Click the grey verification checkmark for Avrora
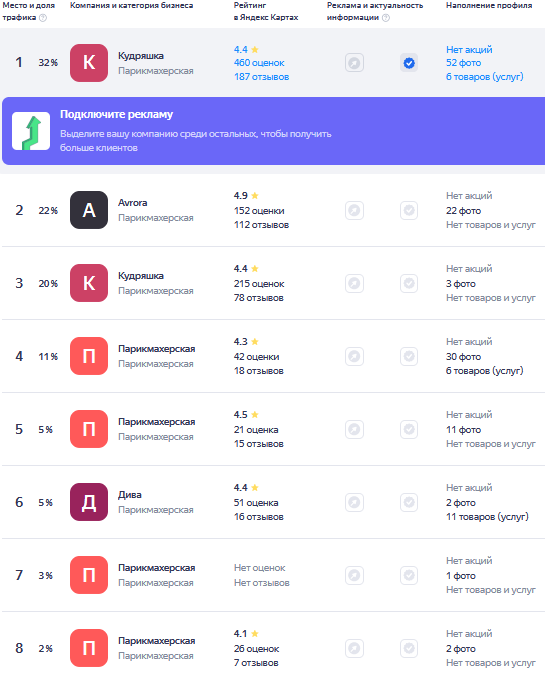The height and width of the screenshot is (685, 545). coord(409,211)
